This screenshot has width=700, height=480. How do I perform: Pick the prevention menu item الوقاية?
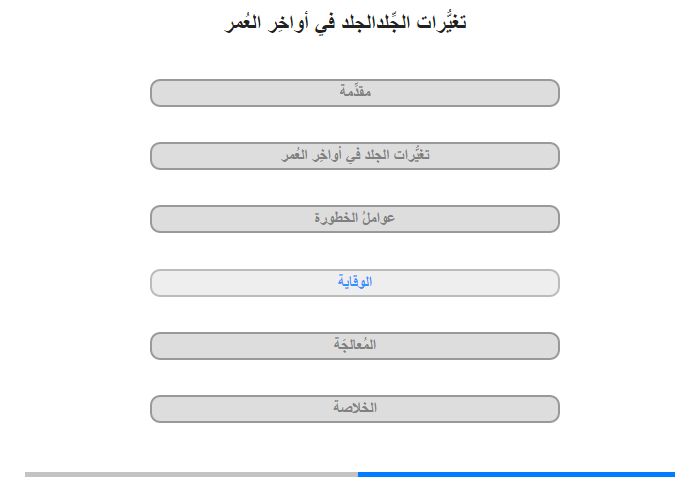(x=355, y=283)
